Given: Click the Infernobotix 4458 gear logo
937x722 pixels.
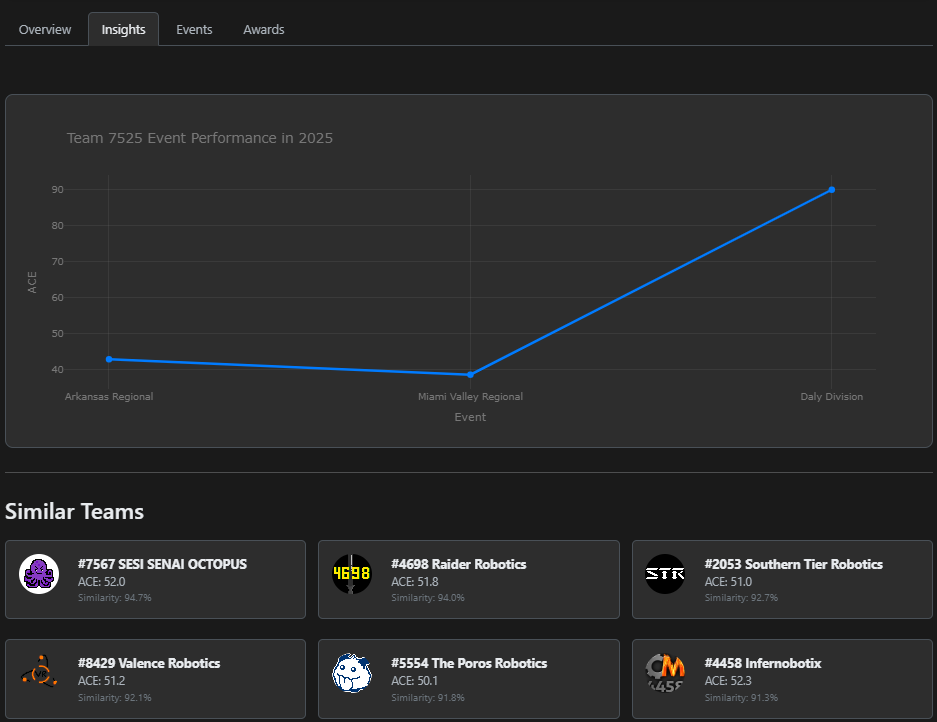Looking at the screenshot, I should 665,673.
